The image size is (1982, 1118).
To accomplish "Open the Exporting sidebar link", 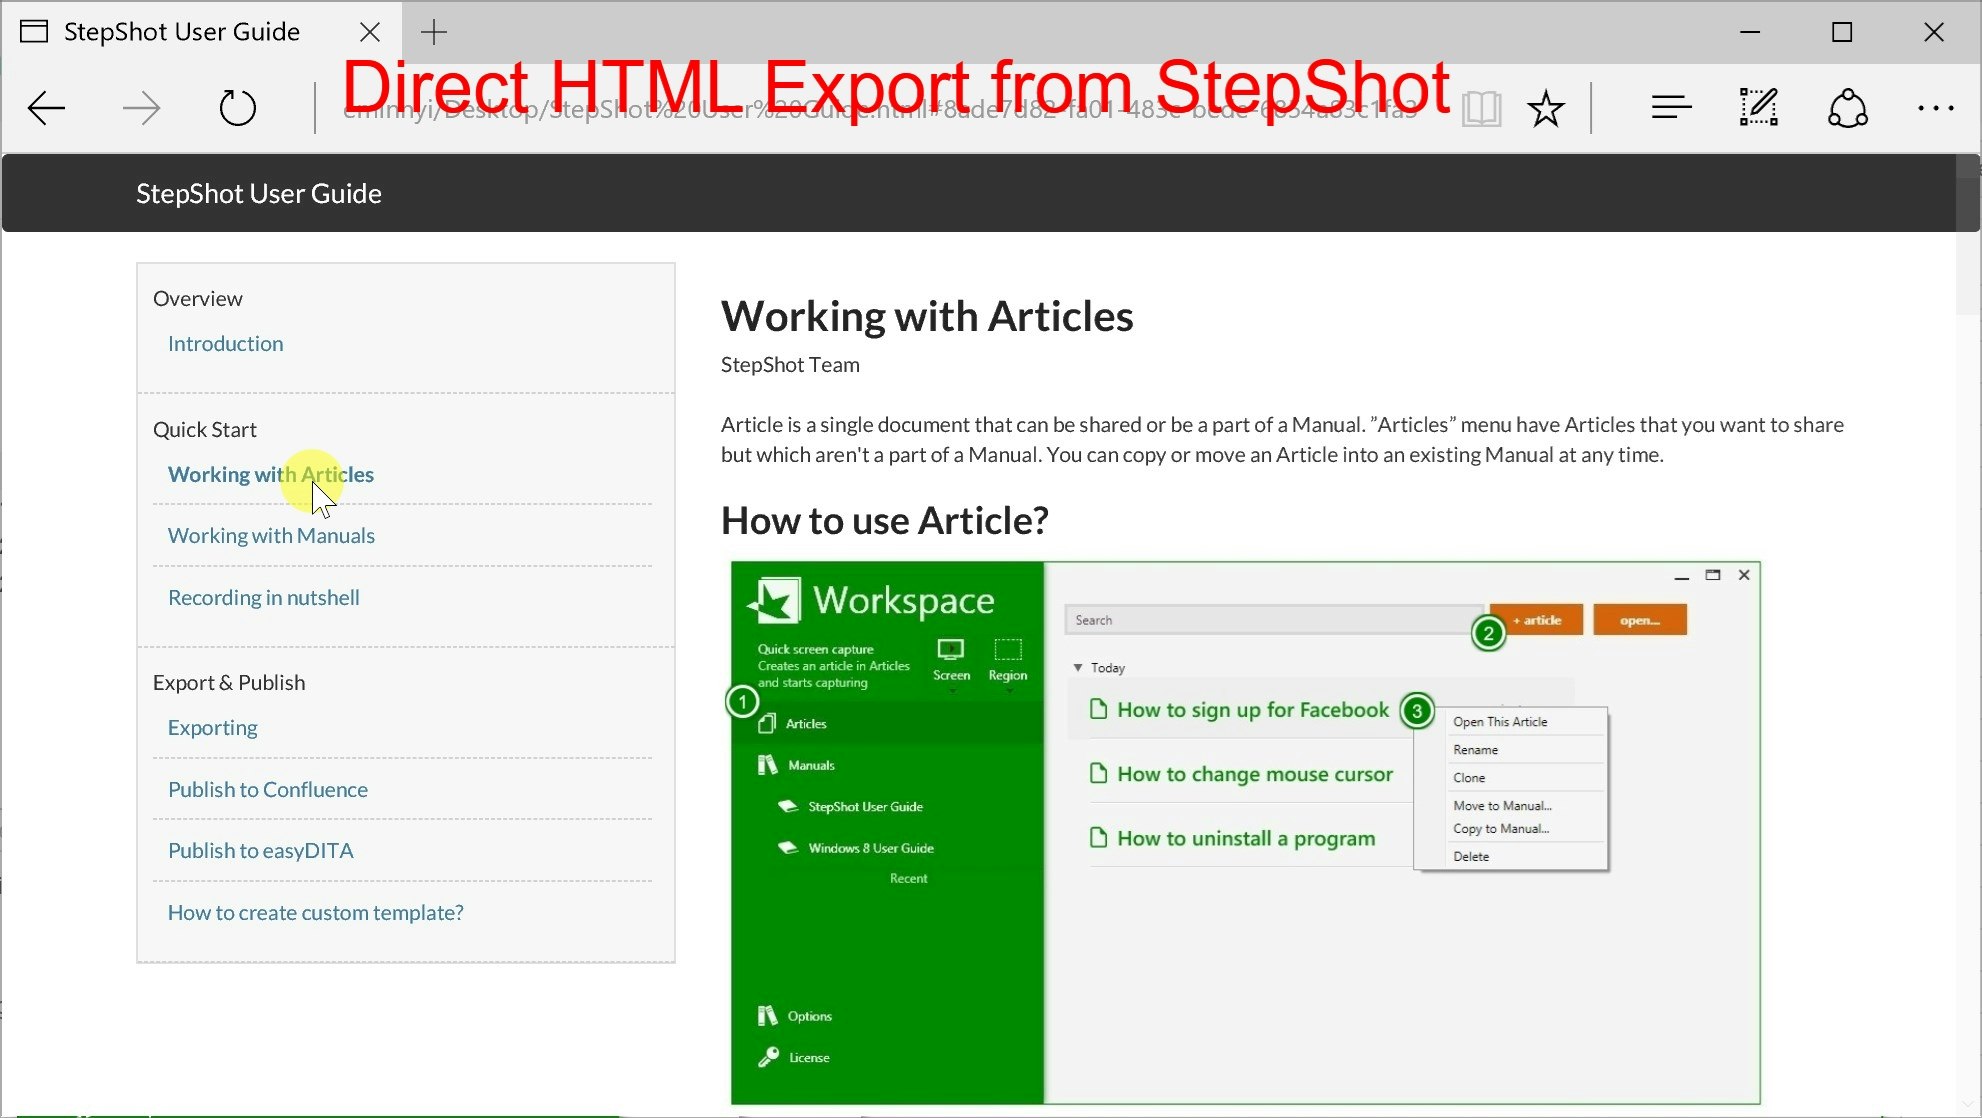I will [x=212, y=727].
